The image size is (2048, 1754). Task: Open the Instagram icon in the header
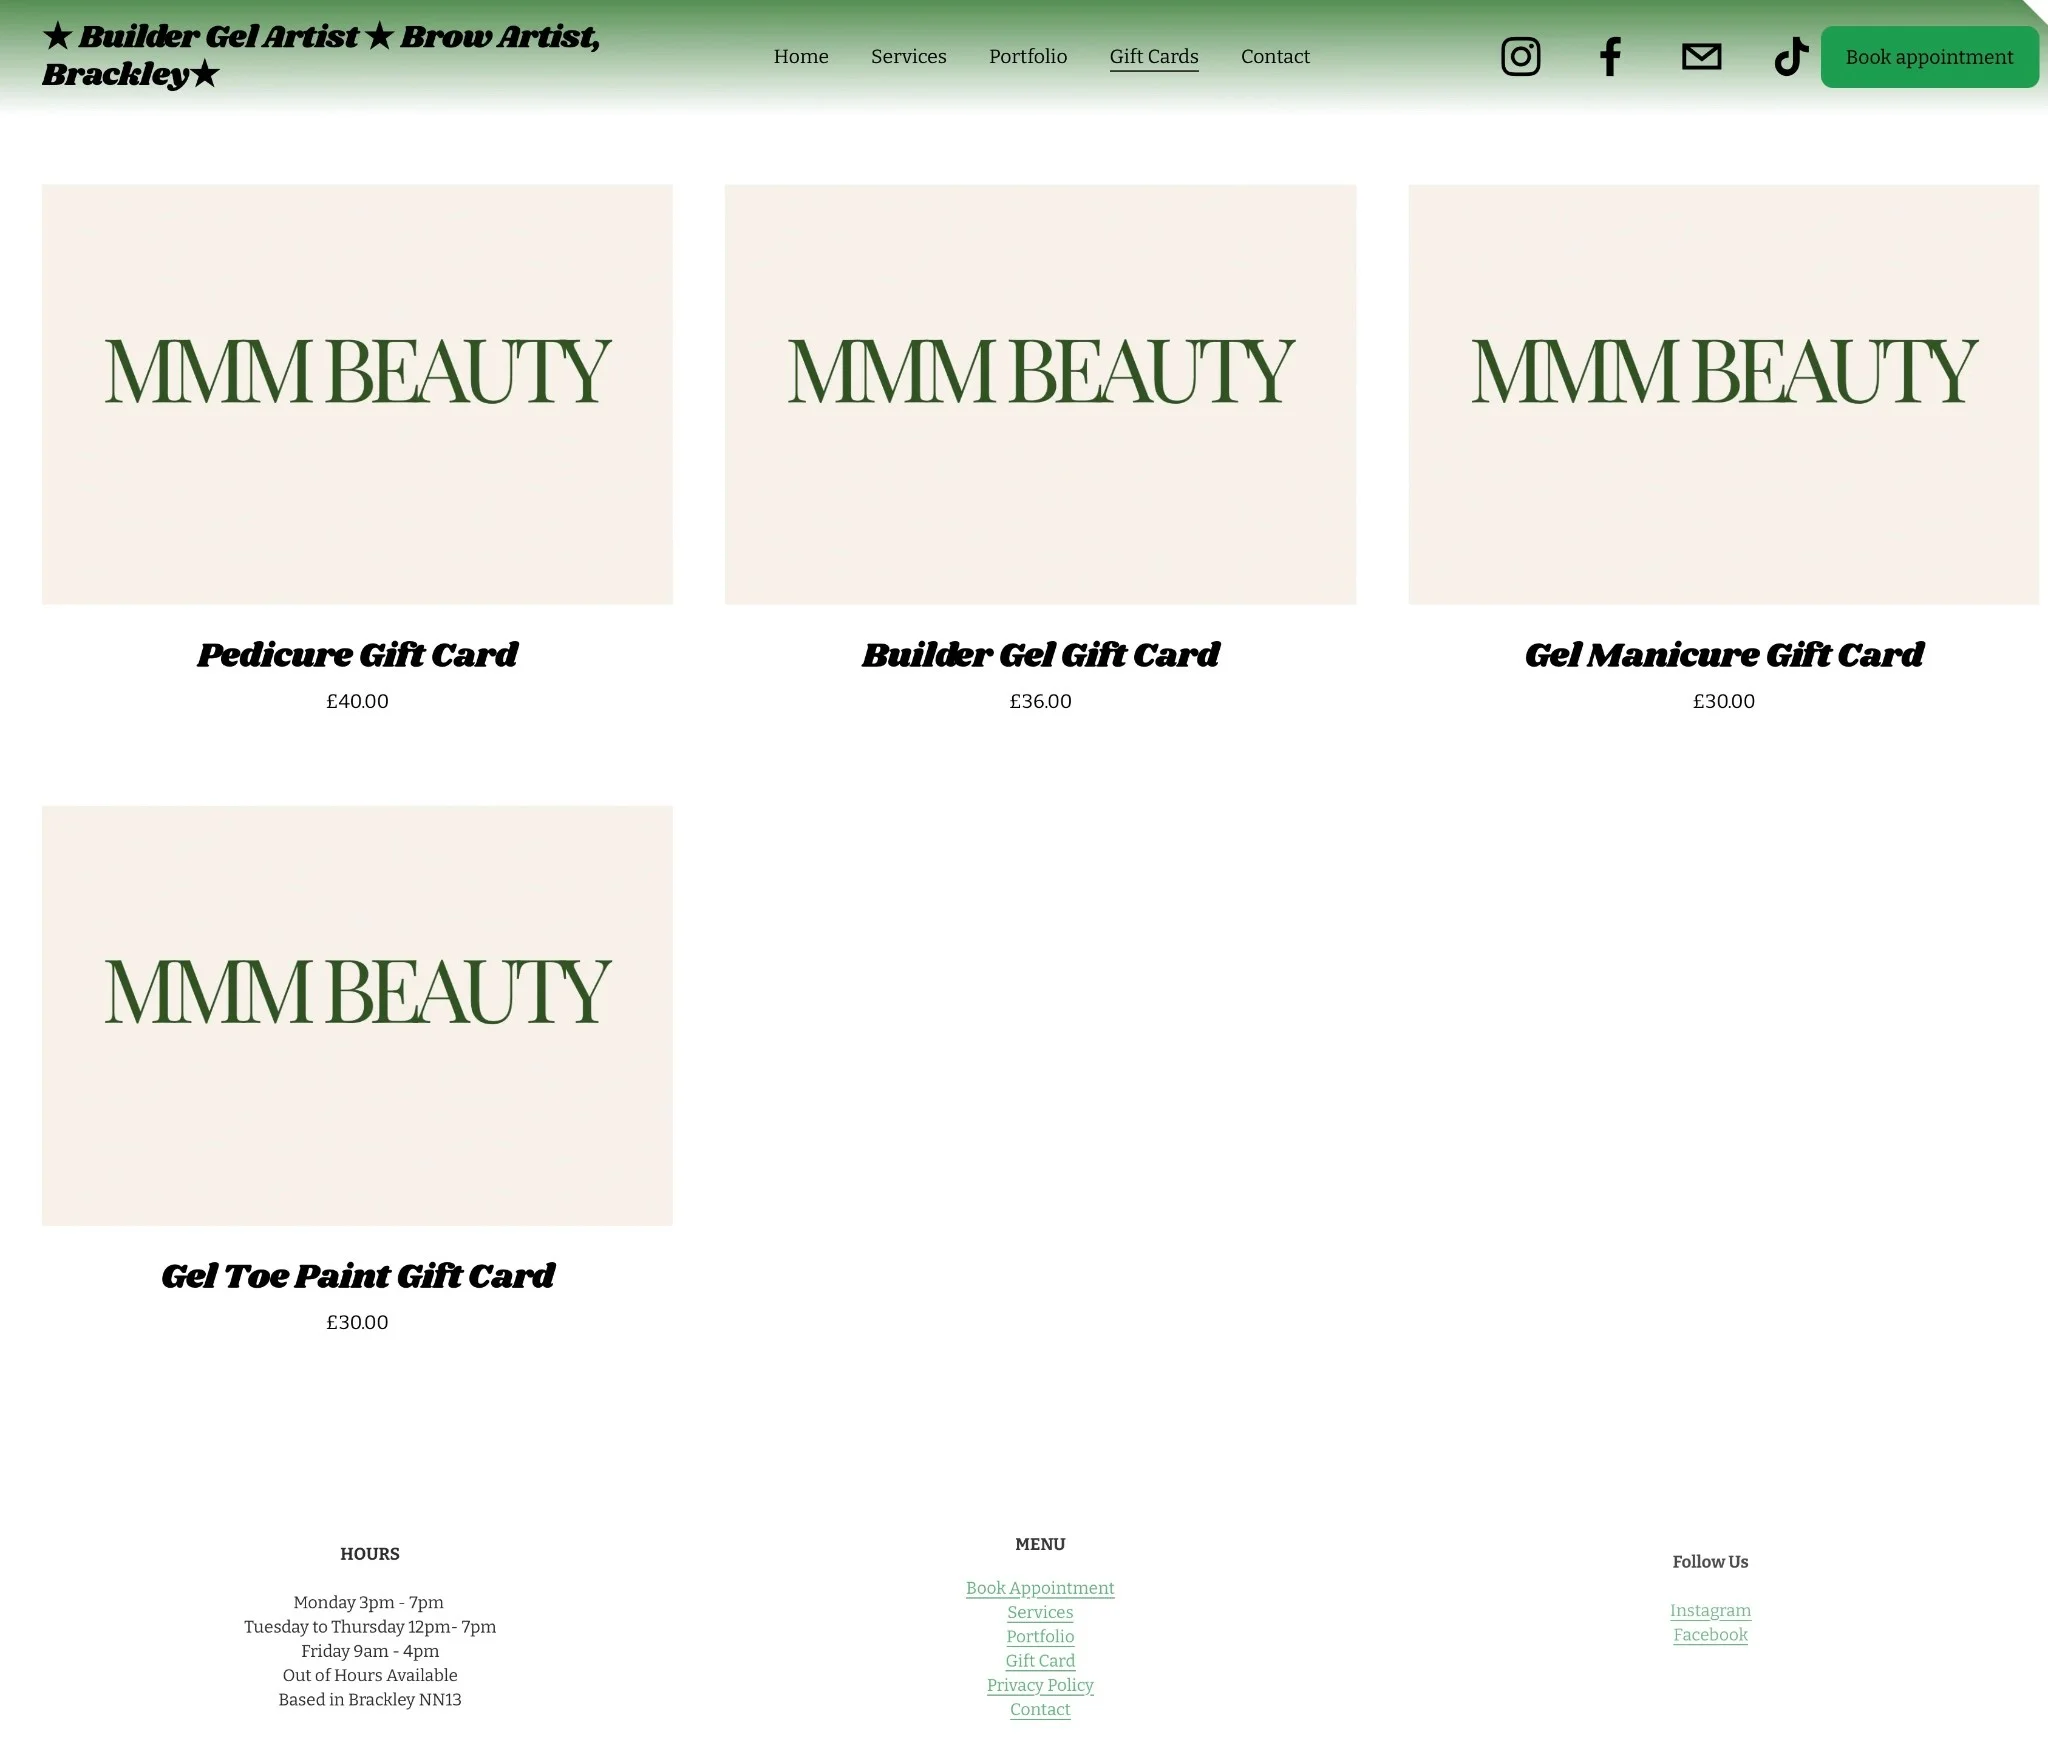1520,57
